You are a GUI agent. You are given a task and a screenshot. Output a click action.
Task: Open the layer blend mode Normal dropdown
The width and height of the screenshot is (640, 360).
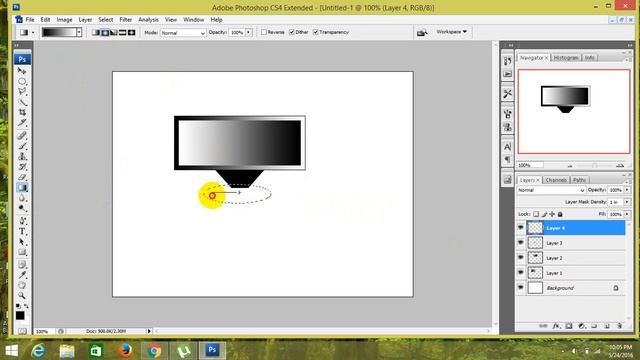pos(551,190)
